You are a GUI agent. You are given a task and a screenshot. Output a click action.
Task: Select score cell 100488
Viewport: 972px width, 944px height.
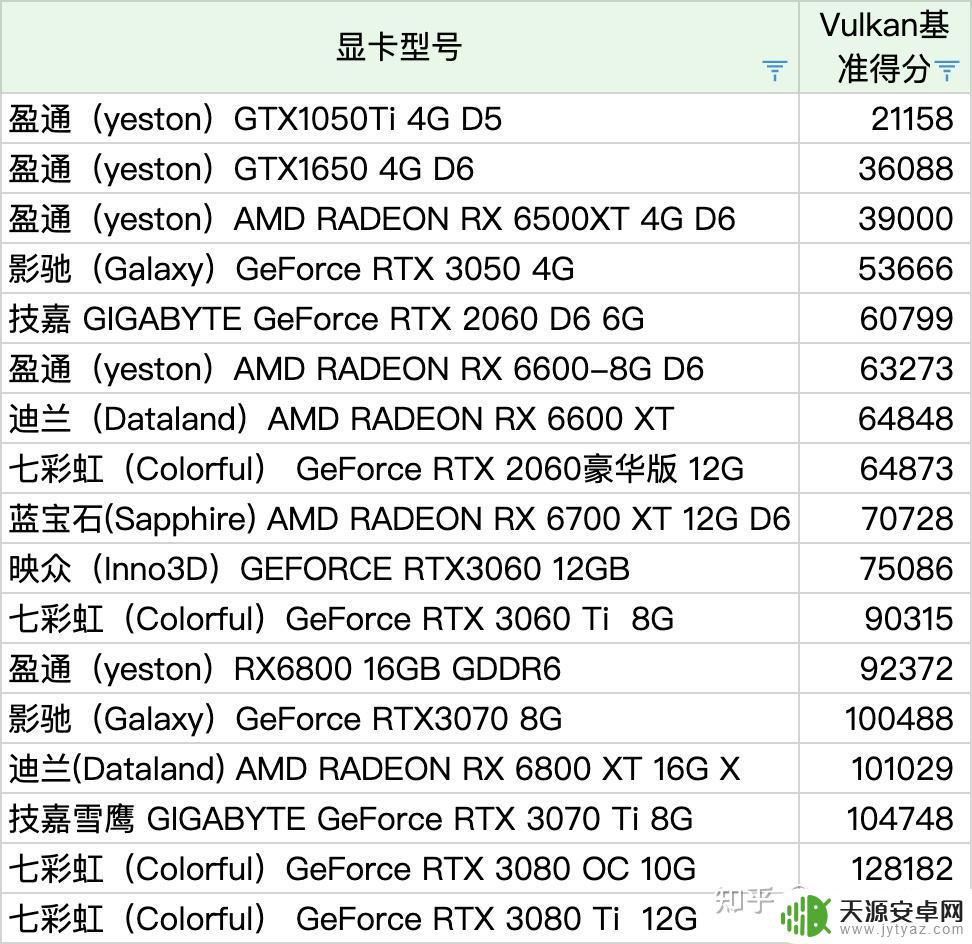(885, 718)
